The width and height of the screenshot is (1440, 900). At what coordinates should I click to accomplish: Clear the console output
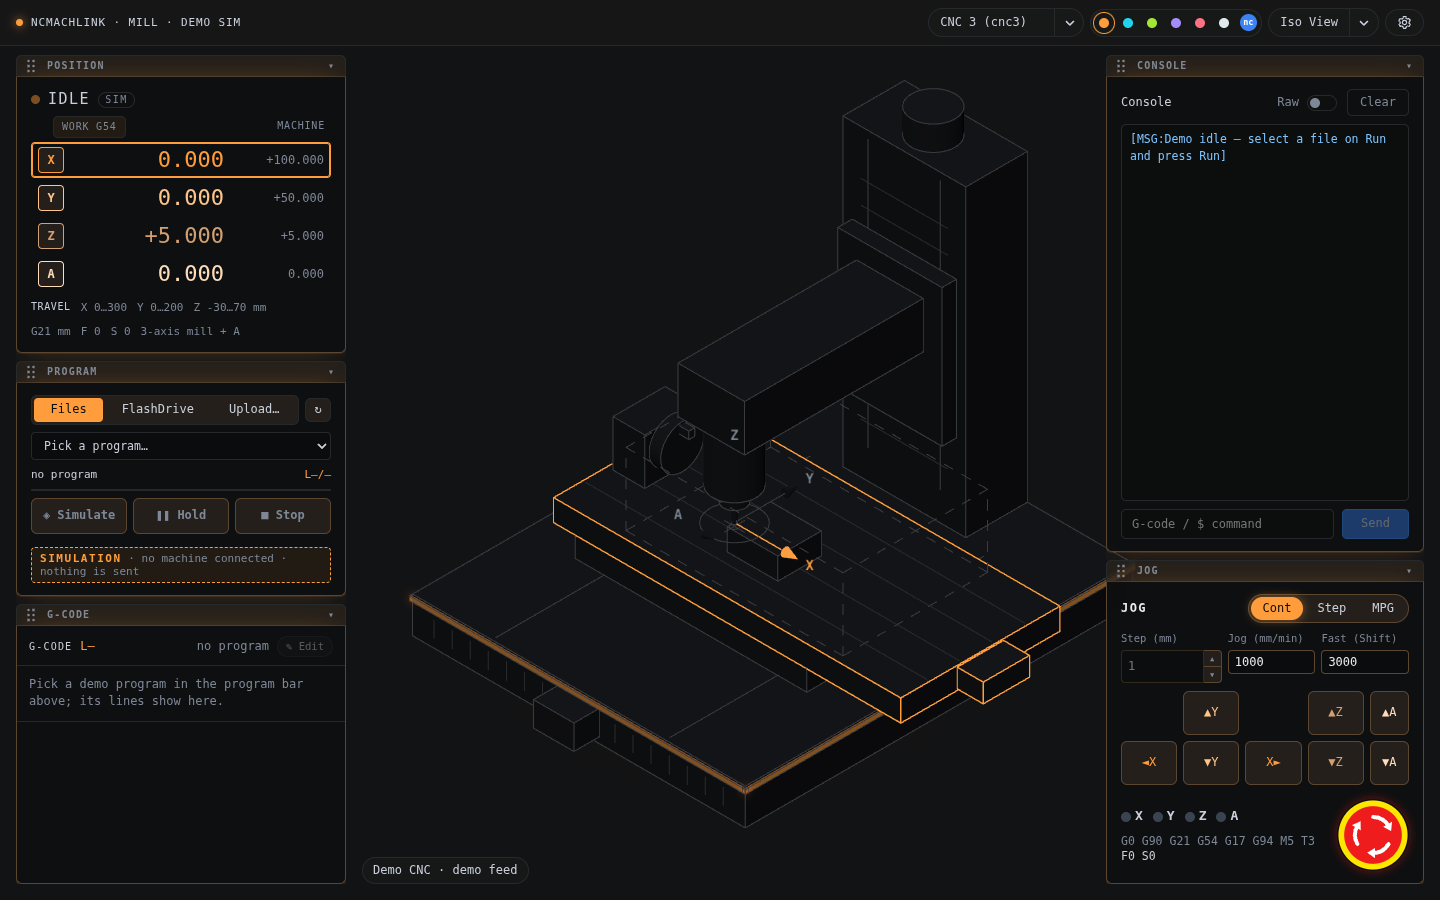1378,102
